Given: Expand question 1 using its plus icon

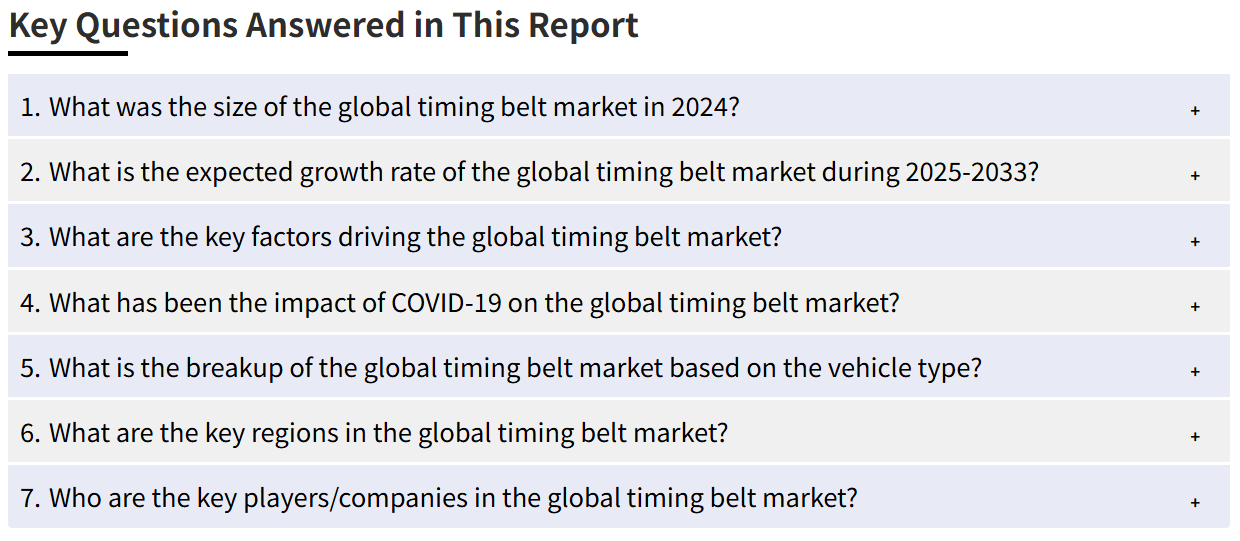Looking at the screenshot, I should [1195, 110].
